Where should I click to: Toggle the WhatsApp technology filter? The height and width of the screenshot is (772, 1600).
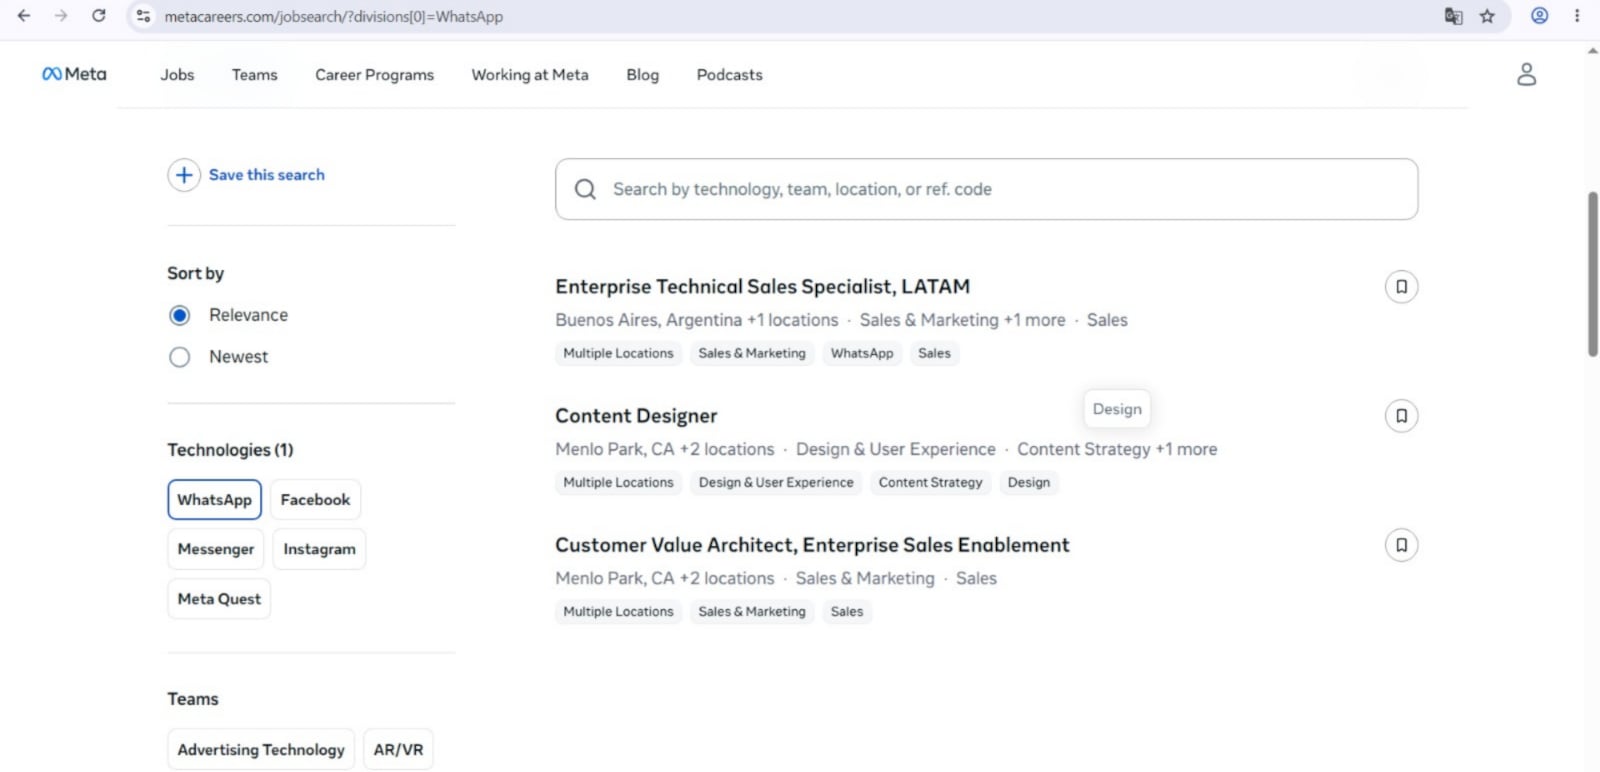click(214, 500)
